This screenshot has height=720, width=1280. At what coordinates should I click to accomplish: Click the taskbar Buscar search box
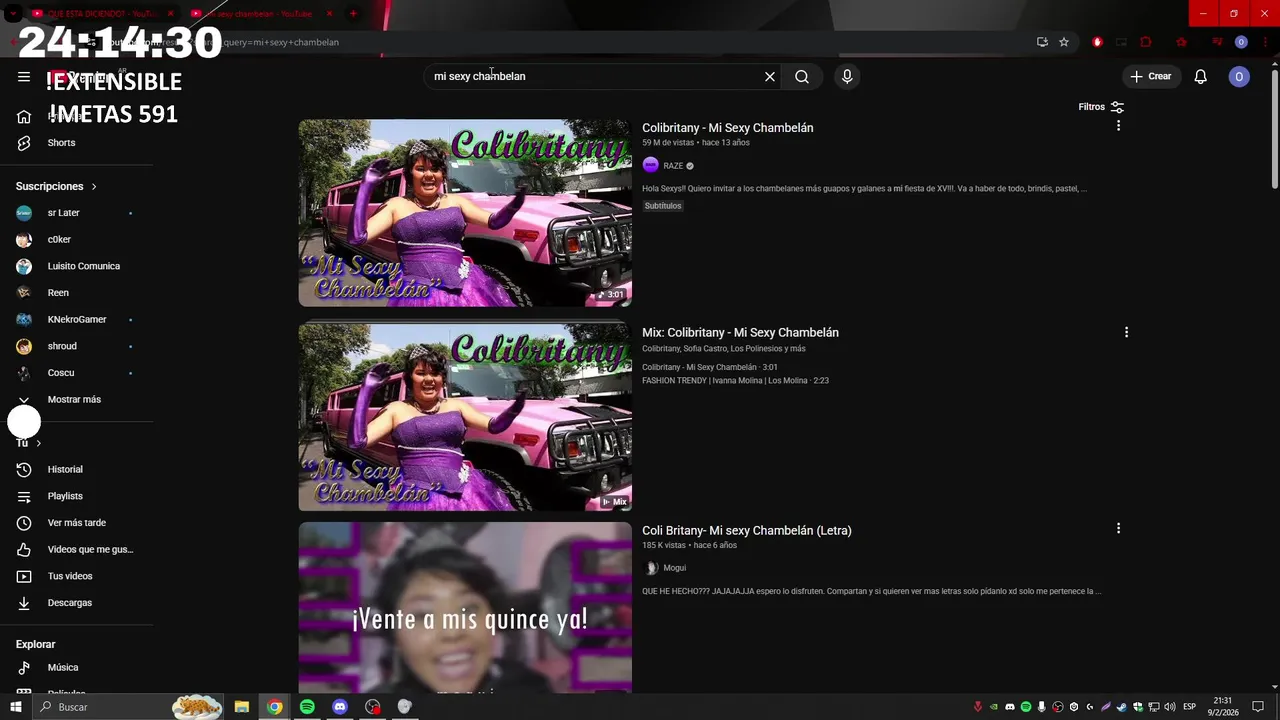click(130, 707)
